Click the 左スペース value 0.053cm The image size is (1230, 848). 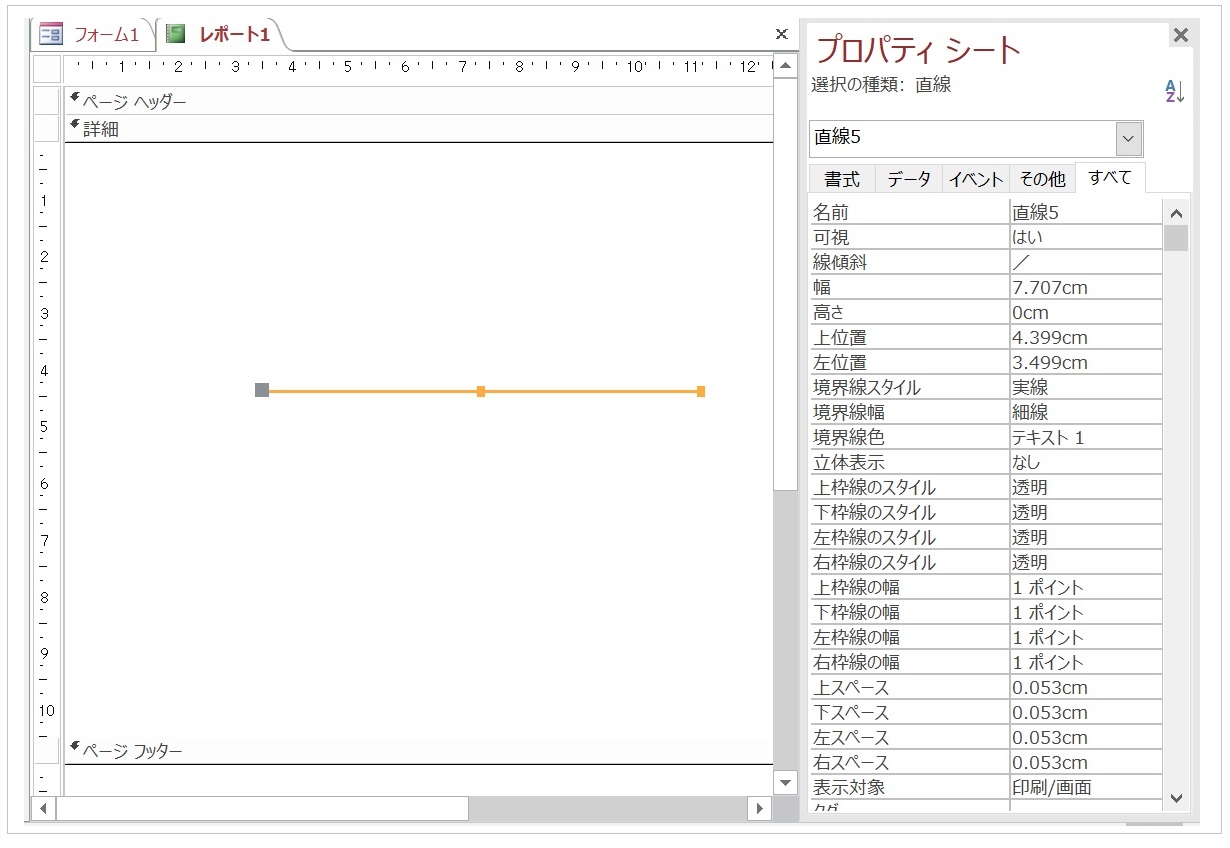click(1086, 737)
